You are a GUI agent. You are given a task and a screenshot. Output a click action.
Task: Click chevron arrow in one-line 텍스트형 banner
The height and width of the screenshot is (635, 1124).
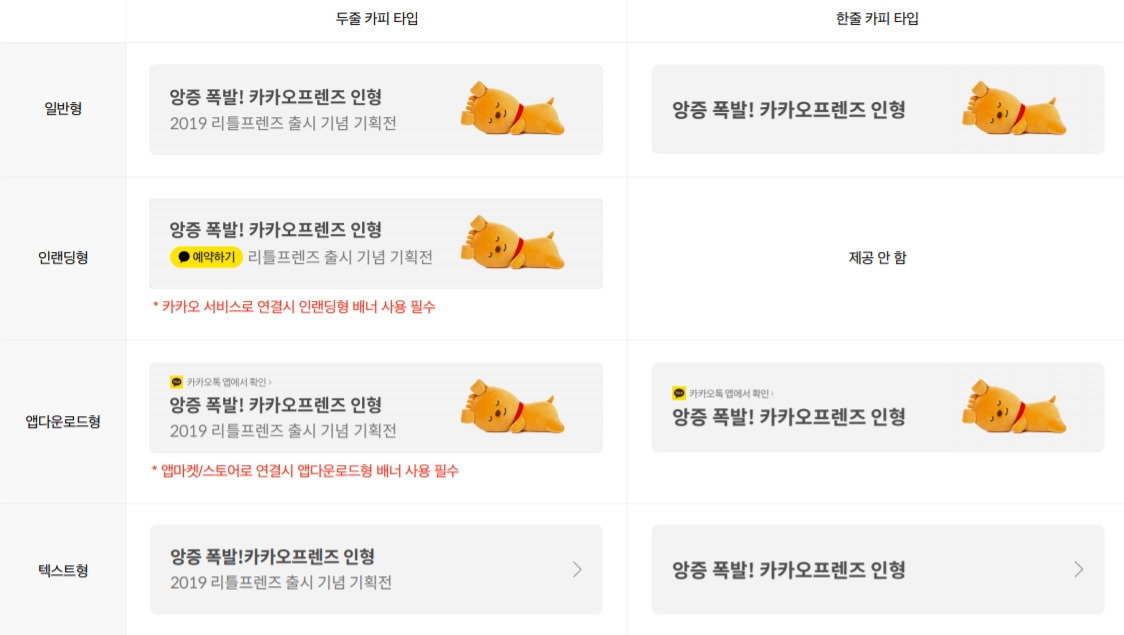click(x=1078, y=570)
